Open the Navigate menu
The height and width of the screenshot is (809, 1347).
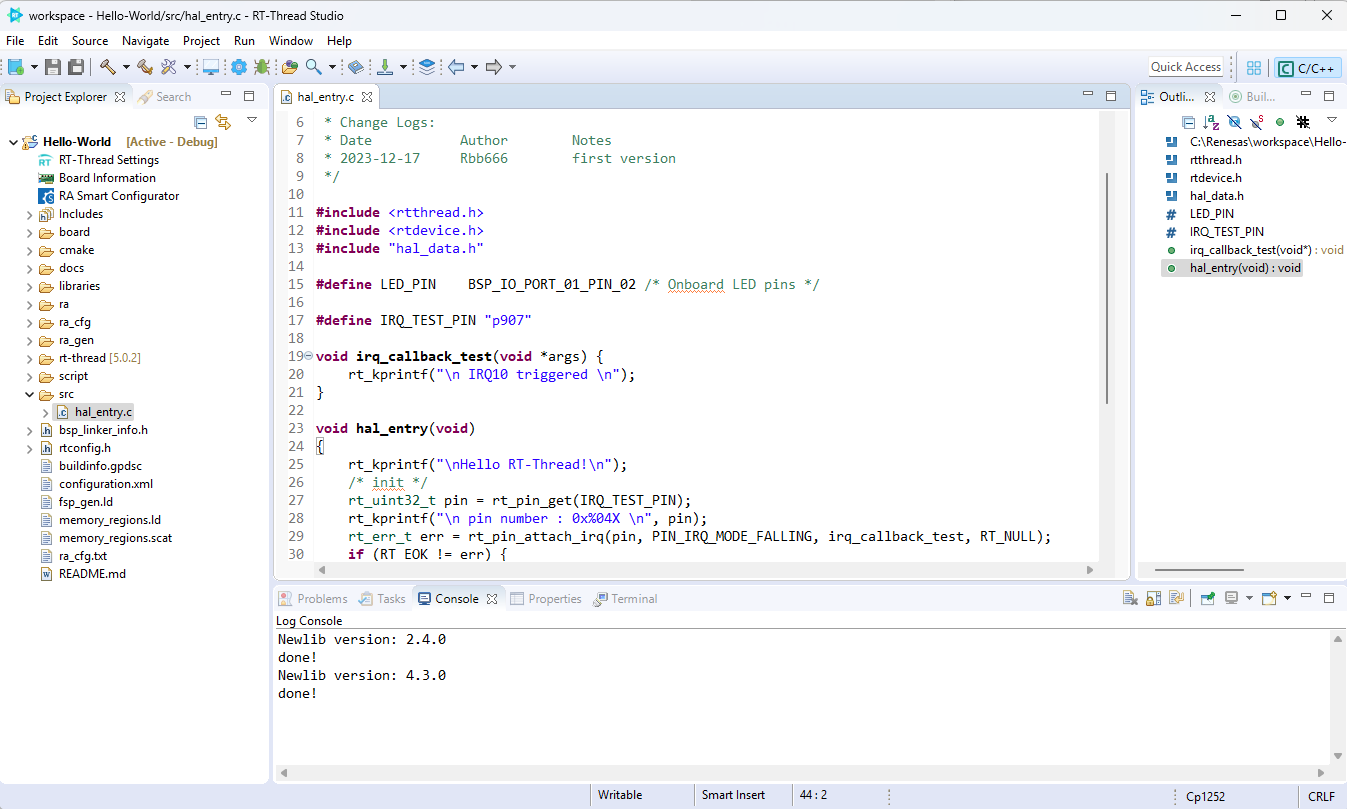[145, 41]
